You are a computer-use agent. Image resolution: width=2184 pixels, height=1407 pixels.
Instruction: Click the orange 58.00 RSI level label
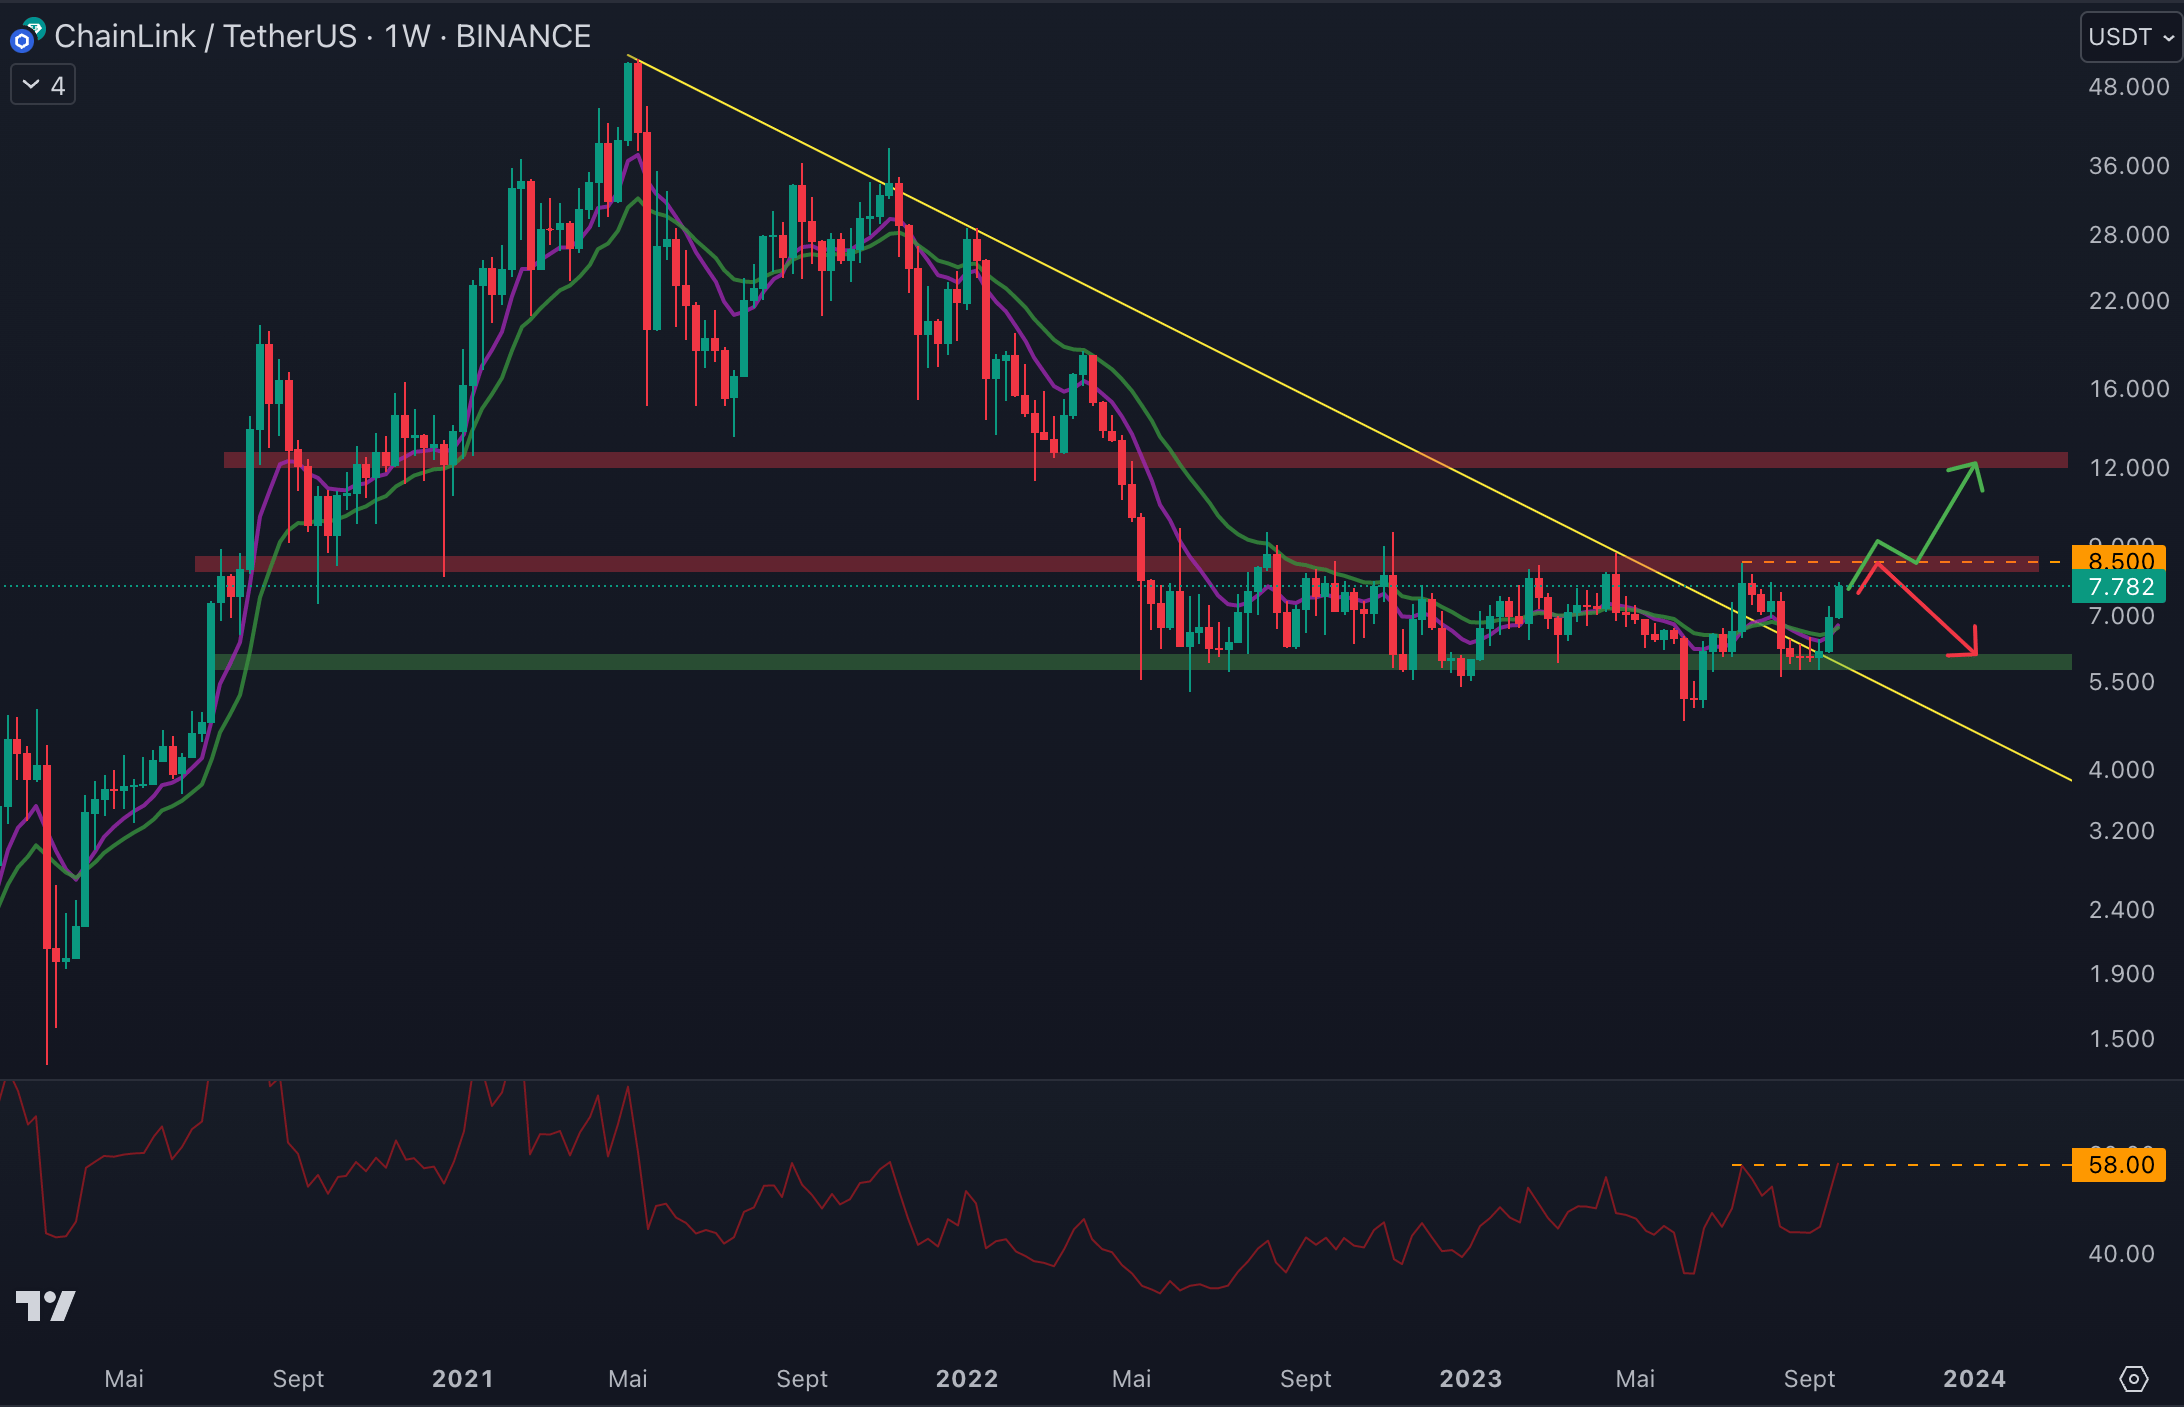2119,1165
